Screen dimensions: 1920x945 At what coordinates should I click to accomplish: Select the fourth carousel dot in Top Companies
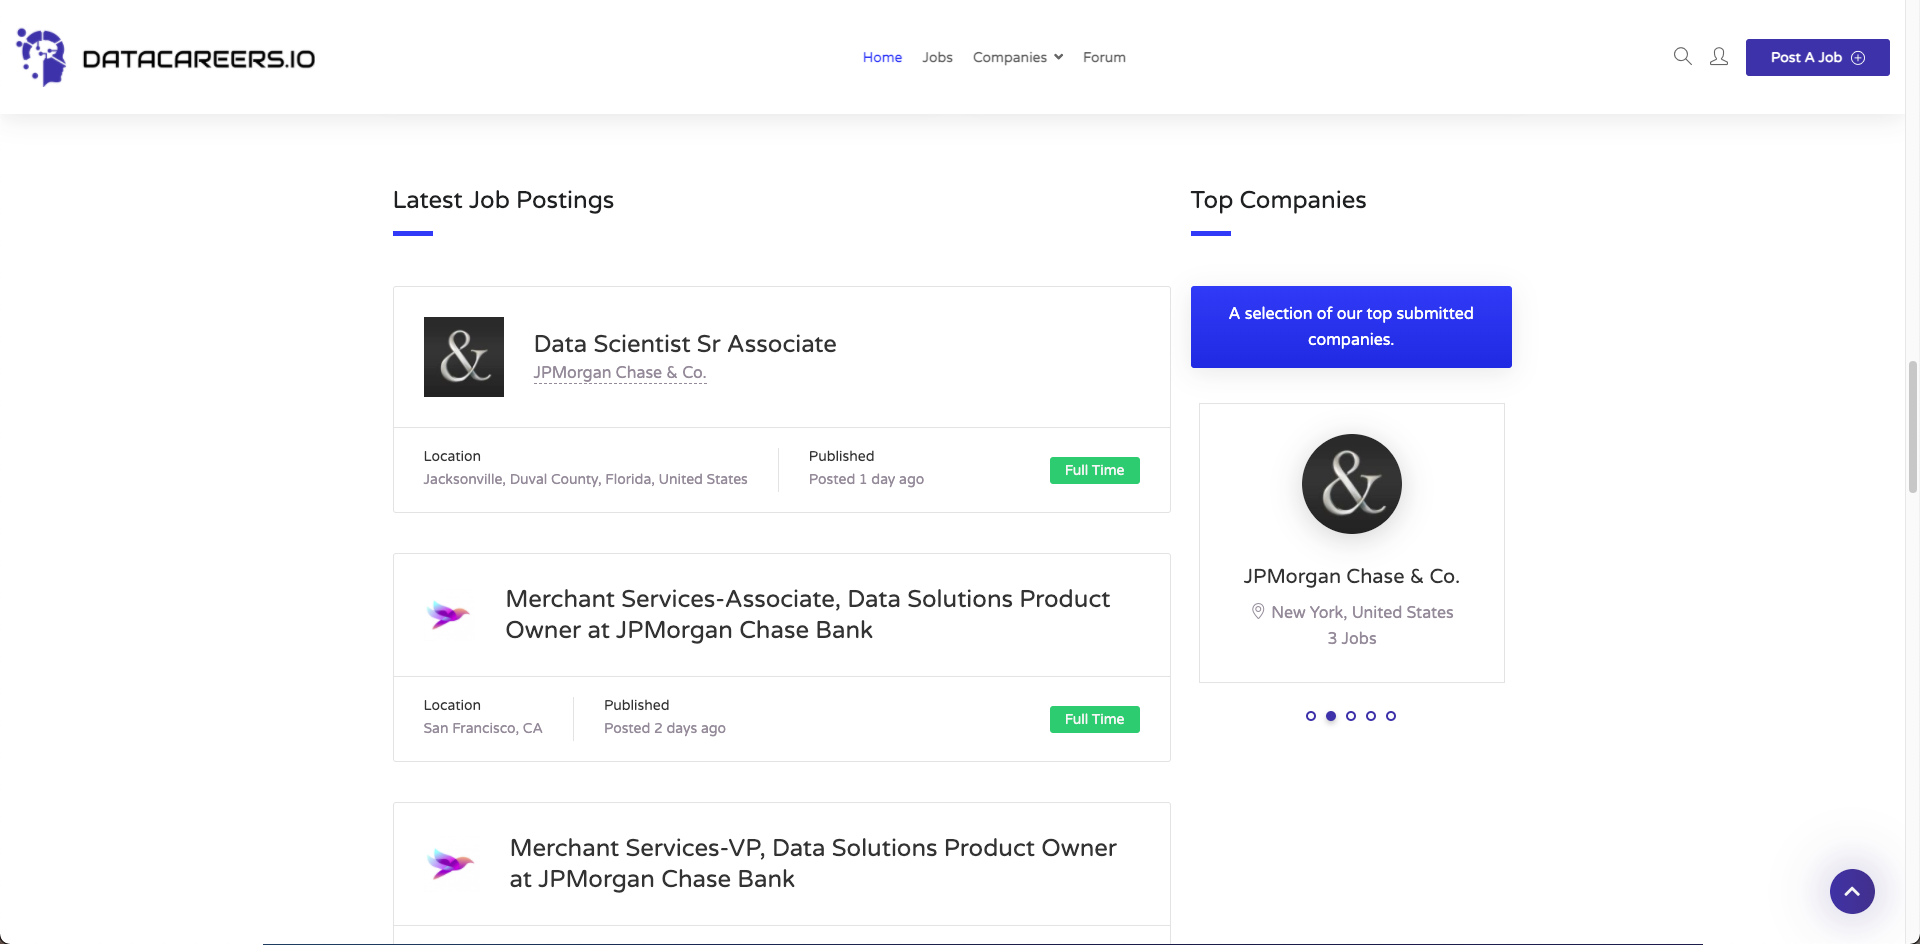tap(1371, 716)
